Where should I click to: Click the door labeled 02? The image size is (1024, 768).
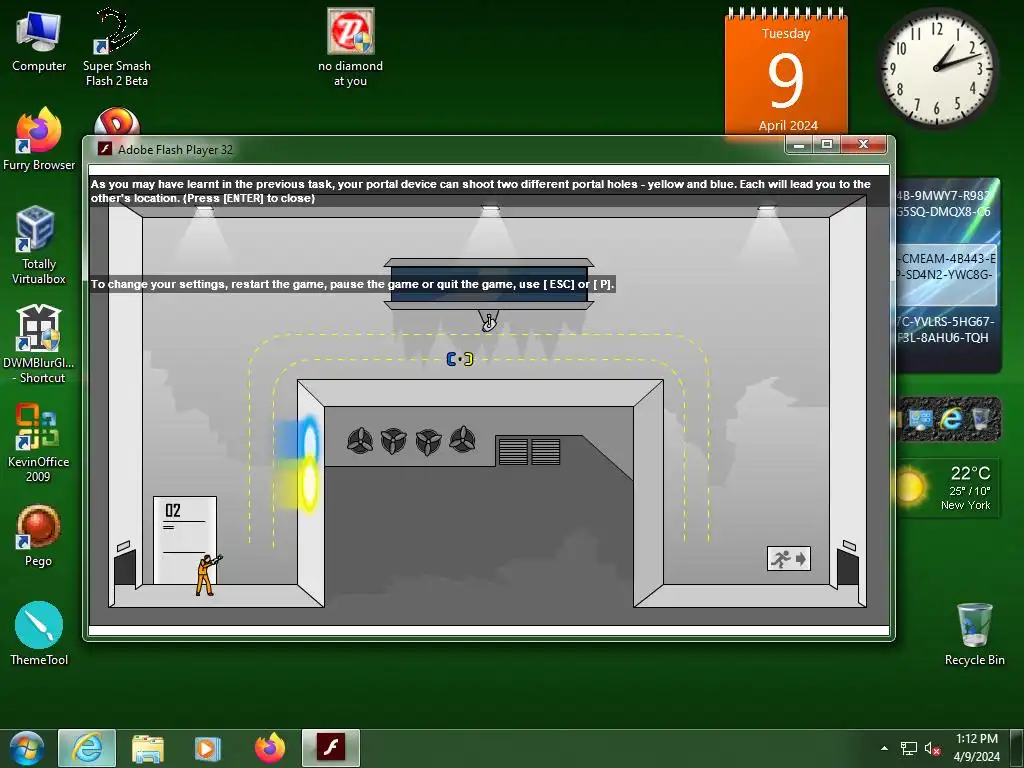coord(185,540)
